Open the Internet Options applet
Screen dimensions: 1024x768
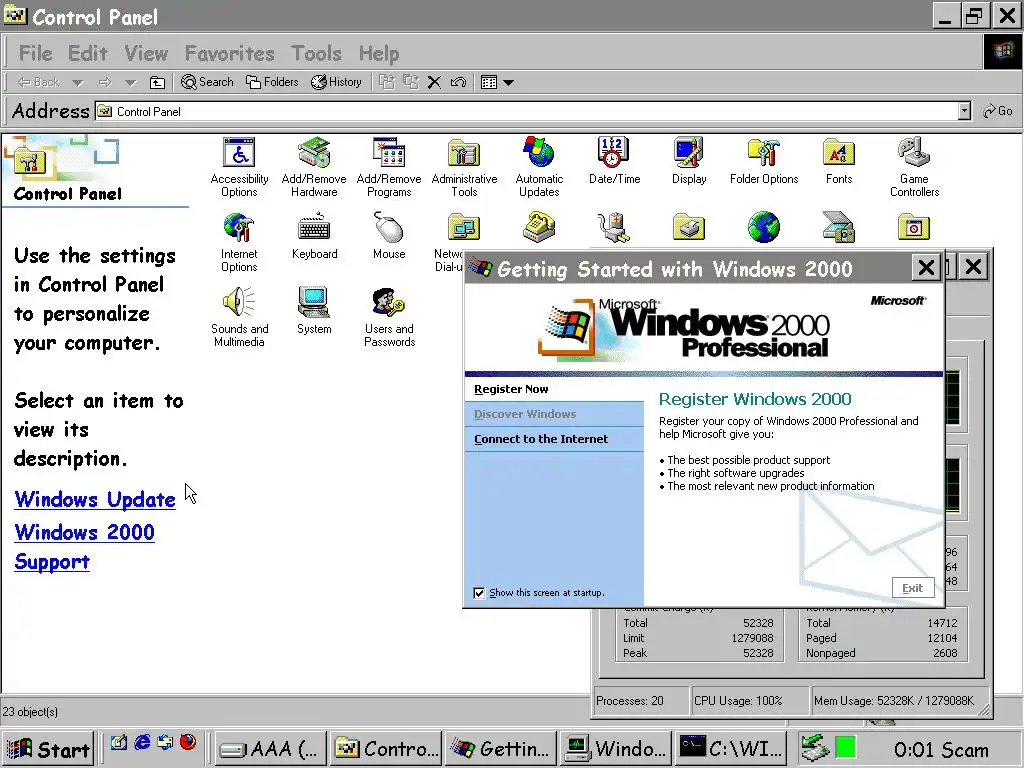[239, 242]
